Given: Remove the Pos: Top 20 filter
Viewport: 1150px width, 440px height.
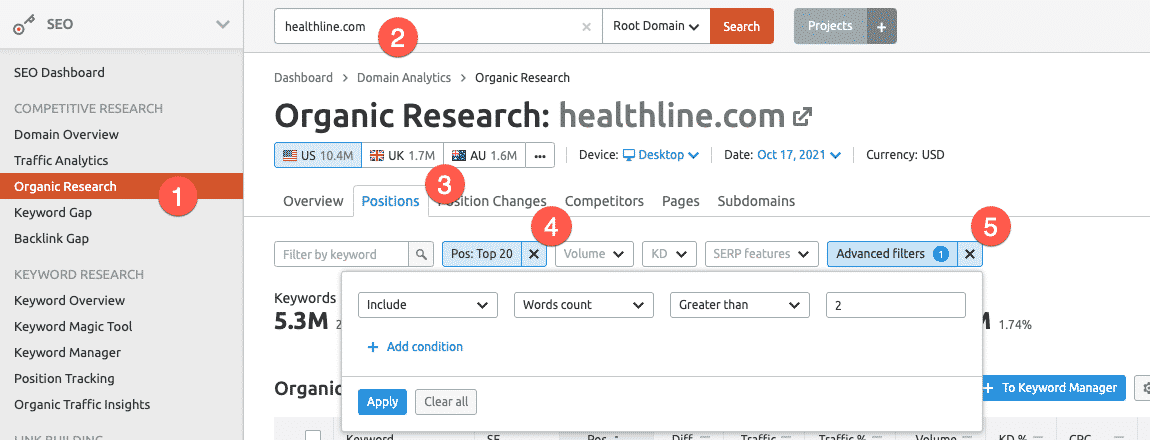Looking at the screenshot, I should (x=534, y=254).
